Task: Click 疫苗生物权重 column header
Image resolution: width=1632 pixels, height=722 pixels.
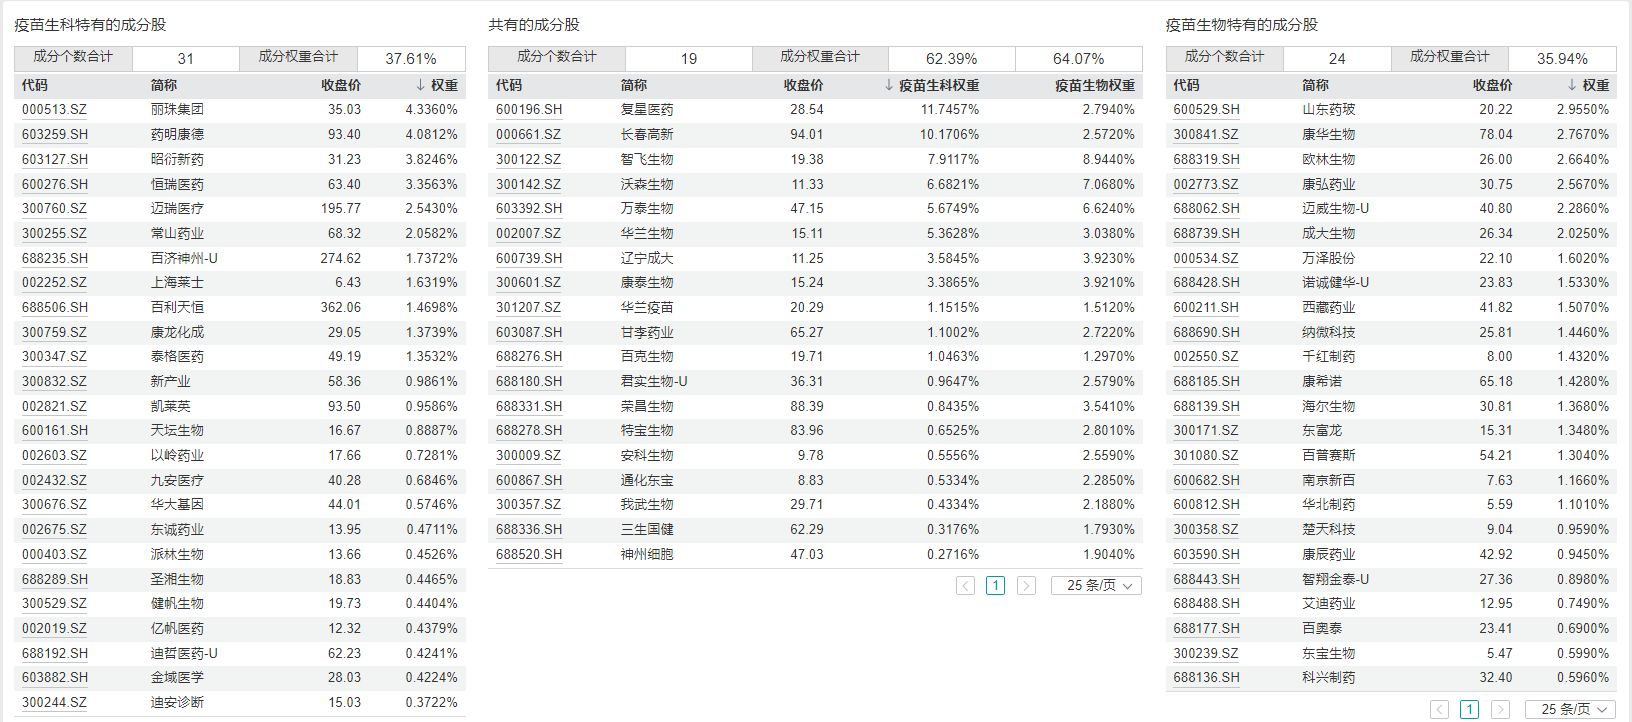Action: (1094, 86)
